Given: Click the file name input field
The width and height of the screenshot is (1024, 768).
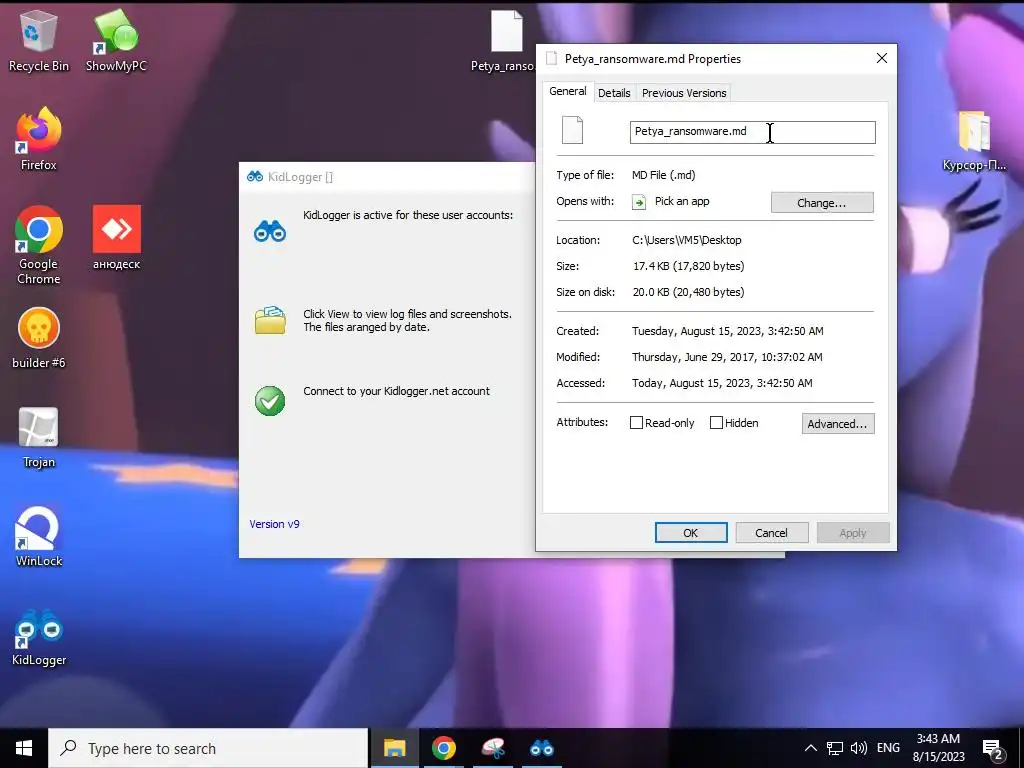Looking at the screenshot, I should (x=752, y=132).
